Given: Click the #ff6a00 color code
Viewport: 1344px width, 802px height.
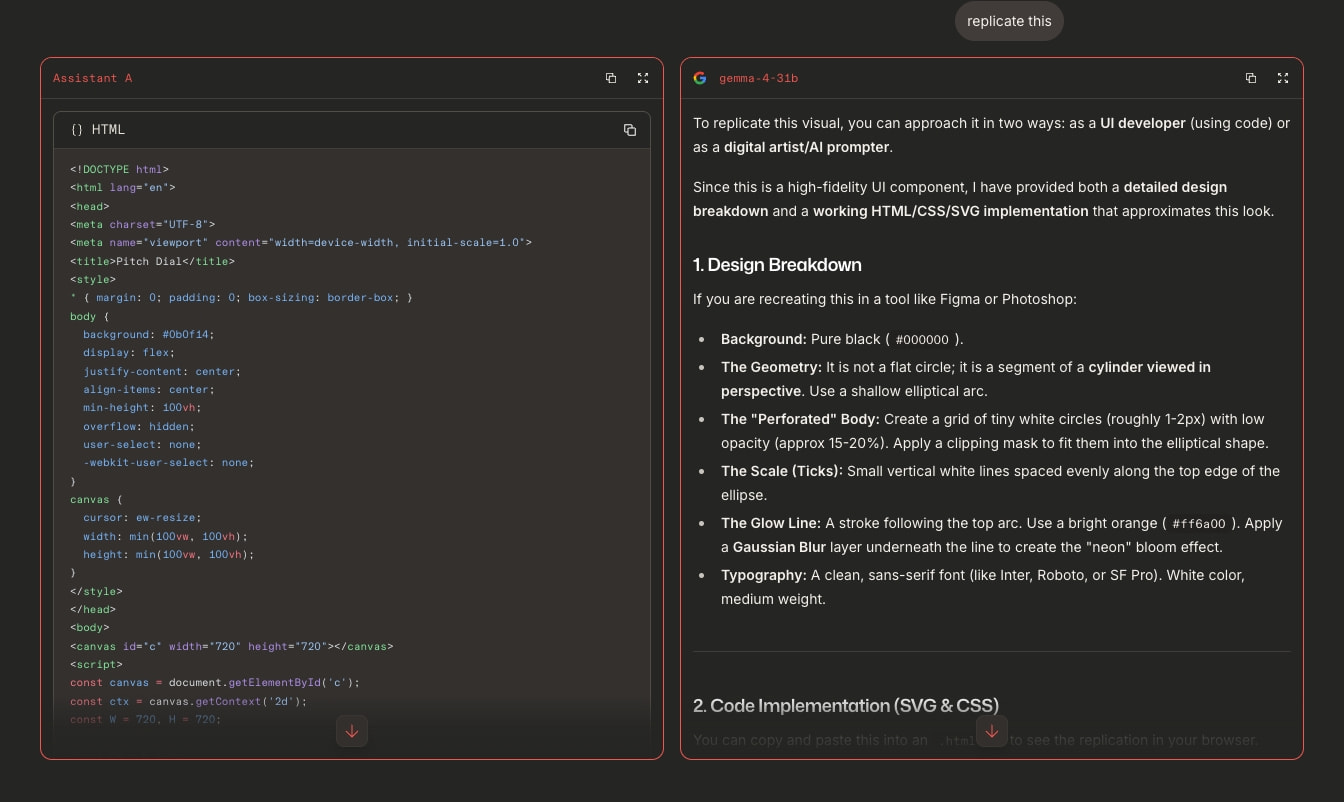Looking at the screenshot, I should pyautogui.click(x=1198, y=524).
